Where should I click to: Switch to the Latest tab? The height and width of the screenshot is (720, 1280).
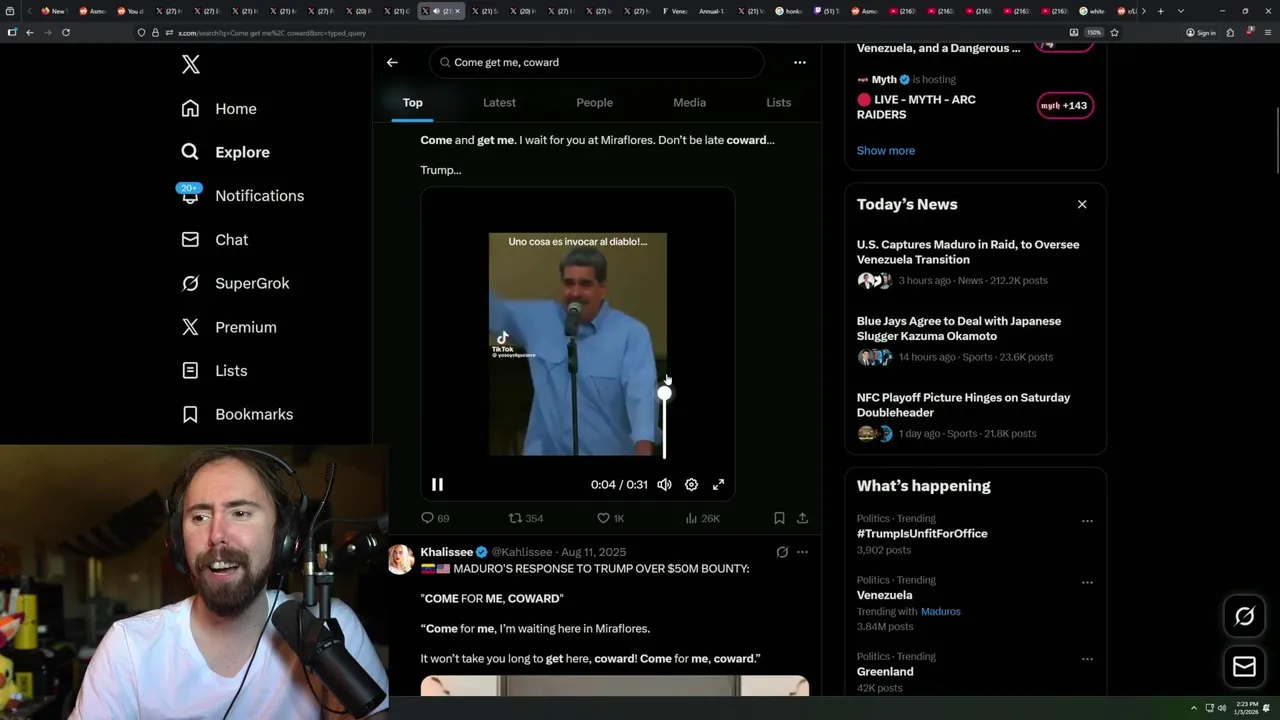(499, 102)
